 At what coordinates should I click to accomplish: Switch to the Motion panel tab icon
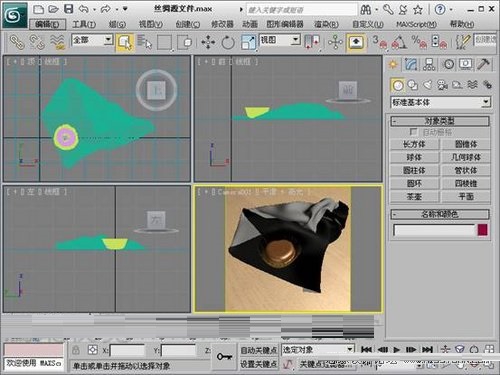448,64
